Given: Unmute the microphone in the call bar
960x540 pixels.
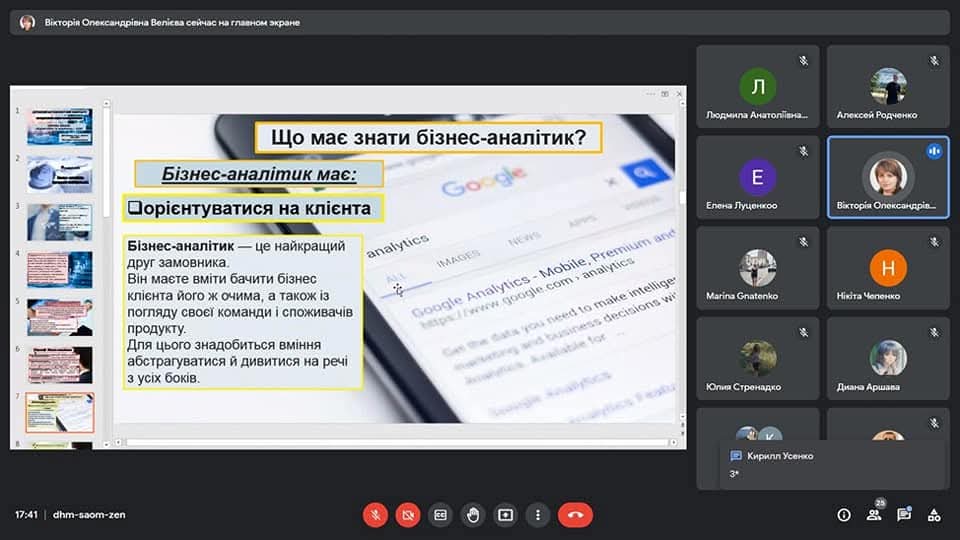Looking at the screenshot, I should [376, 515].
